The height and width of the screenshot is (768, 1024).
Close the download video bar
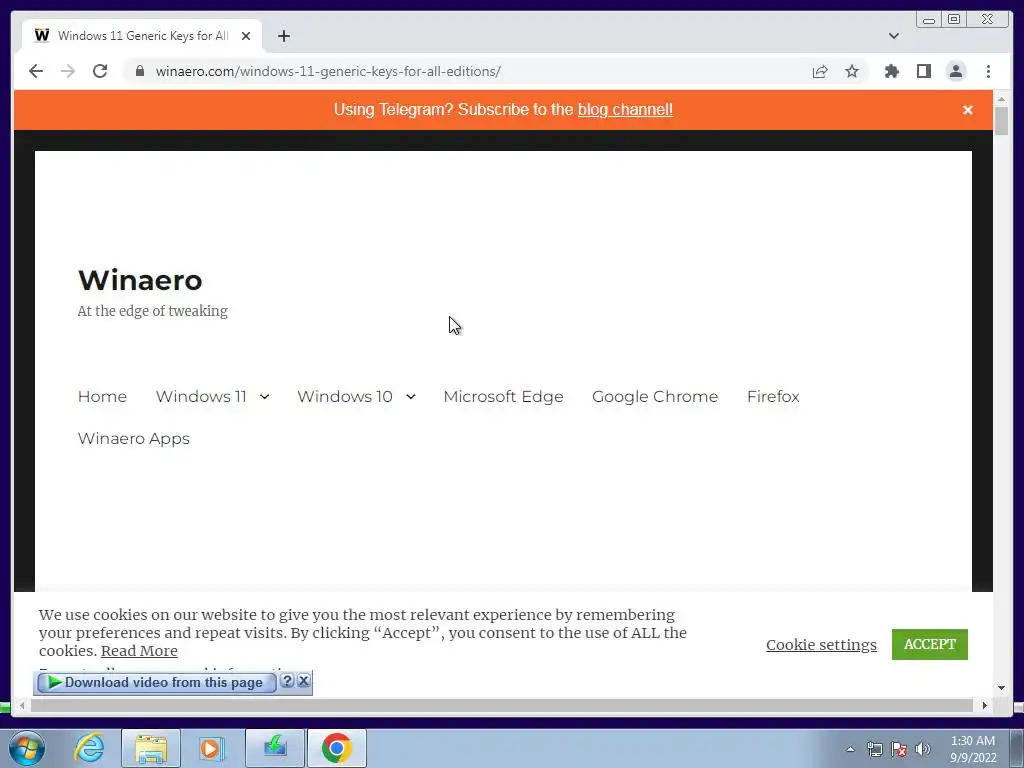click(304, 681)
